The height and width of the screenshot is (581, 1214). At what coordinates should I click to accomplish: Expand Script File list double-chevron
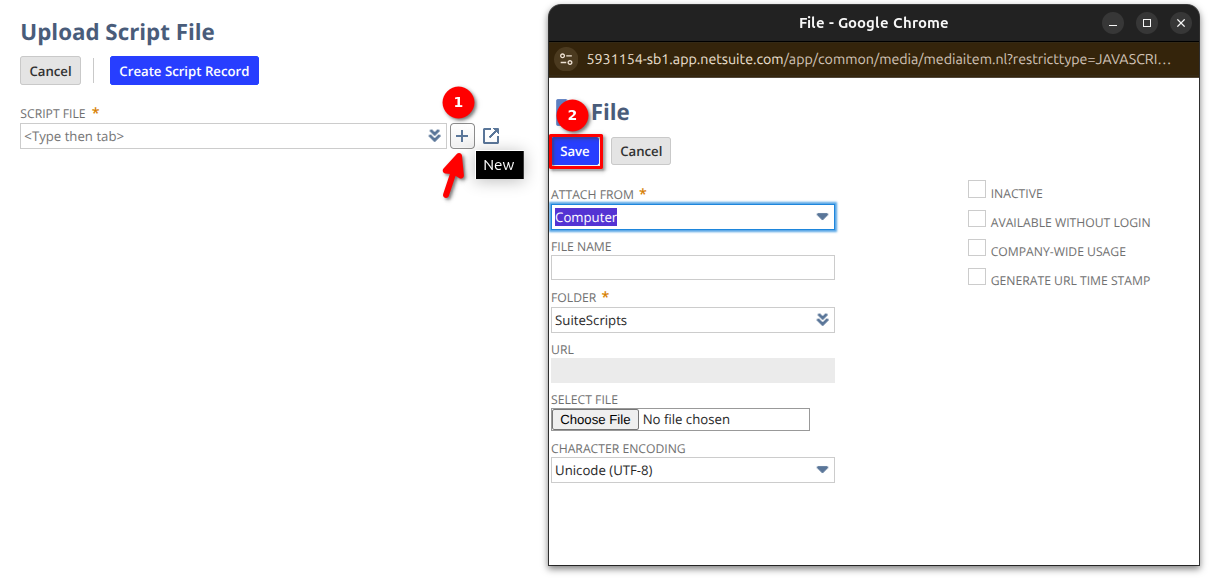(434, 136)
